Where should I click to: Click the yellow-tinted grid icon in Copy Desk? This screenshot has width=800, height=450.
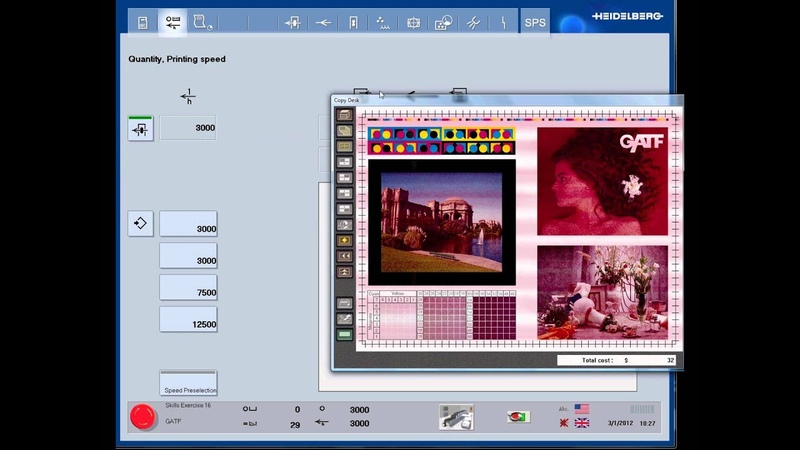(x=344, y=146)
